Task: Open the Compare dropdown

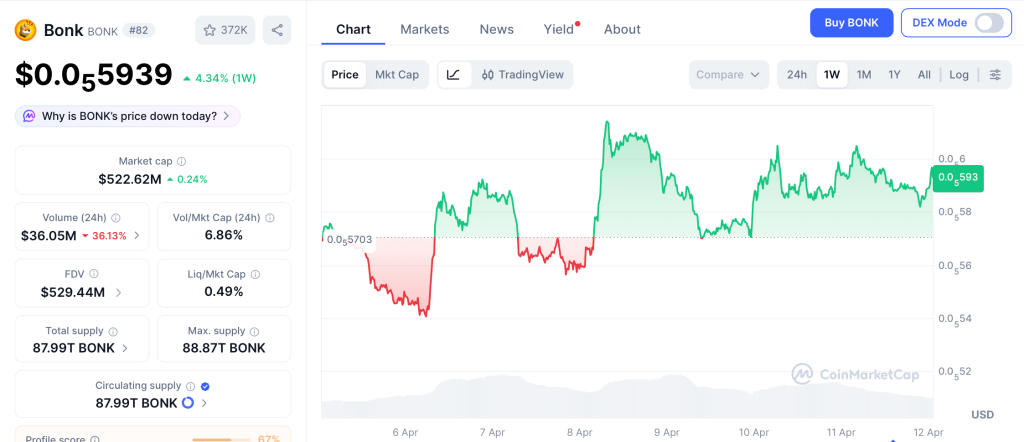Action: (728, 74)
